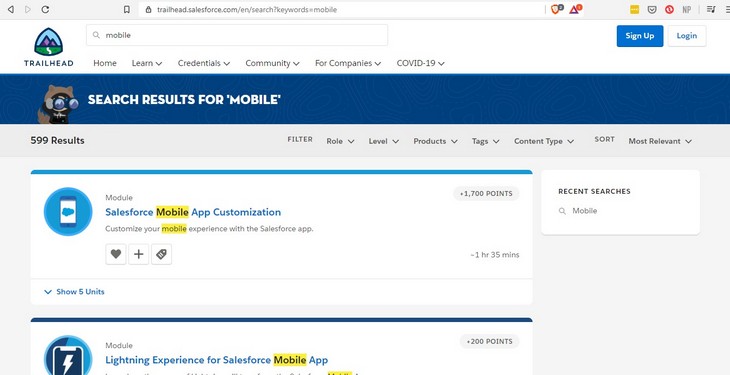Open the Tags filter dropdown
Screen dimensions: 730x375
486,141
